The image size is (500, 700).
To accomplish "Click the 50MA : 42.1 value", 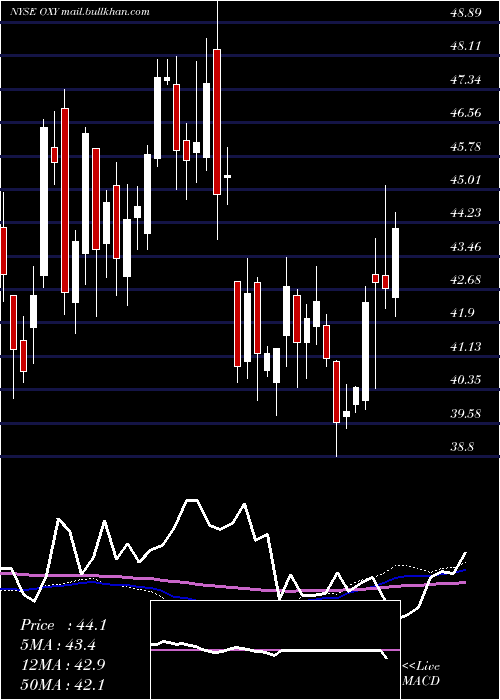I will click(63, 684).
